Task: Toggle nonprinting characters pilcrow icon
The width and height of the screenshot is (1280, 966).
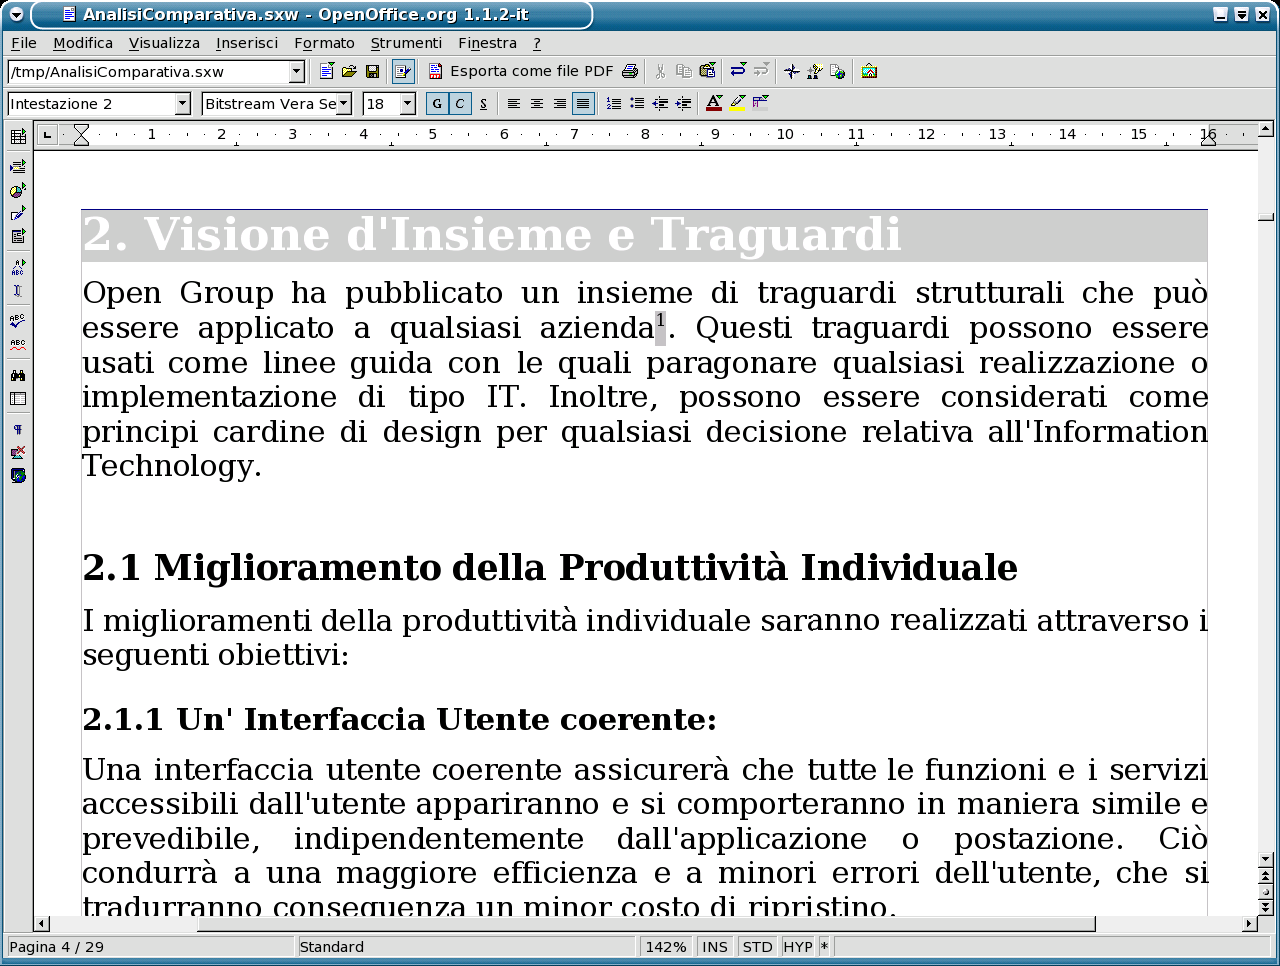Action: 17,429
